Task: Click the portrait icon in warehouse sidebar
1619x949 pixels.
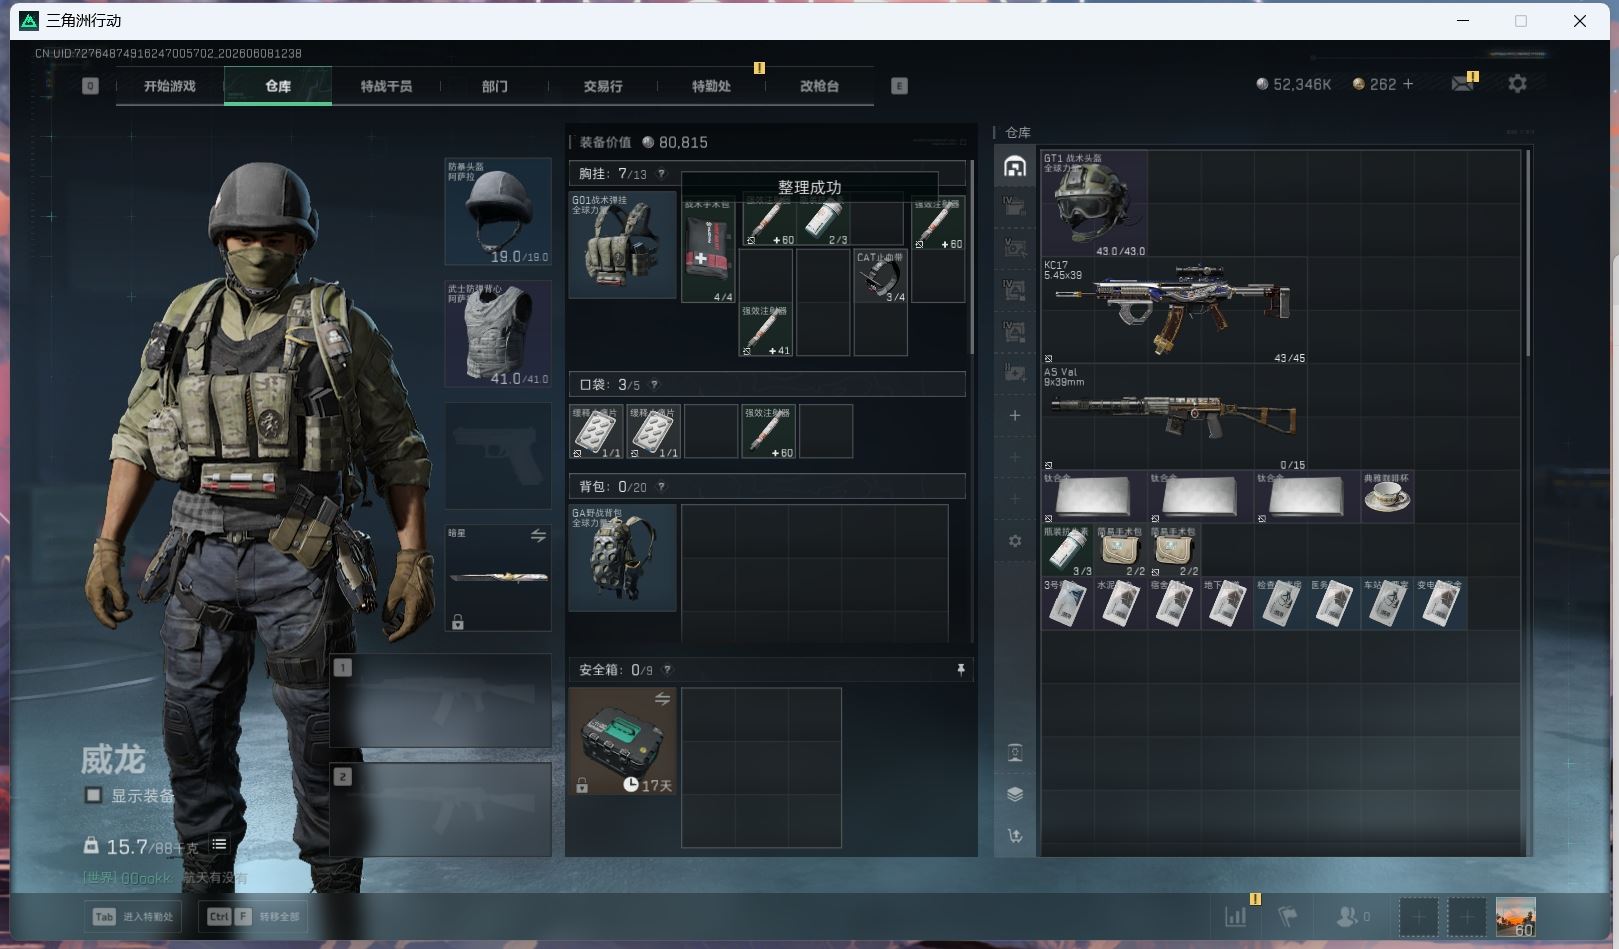Action: tap(1015, 753)
